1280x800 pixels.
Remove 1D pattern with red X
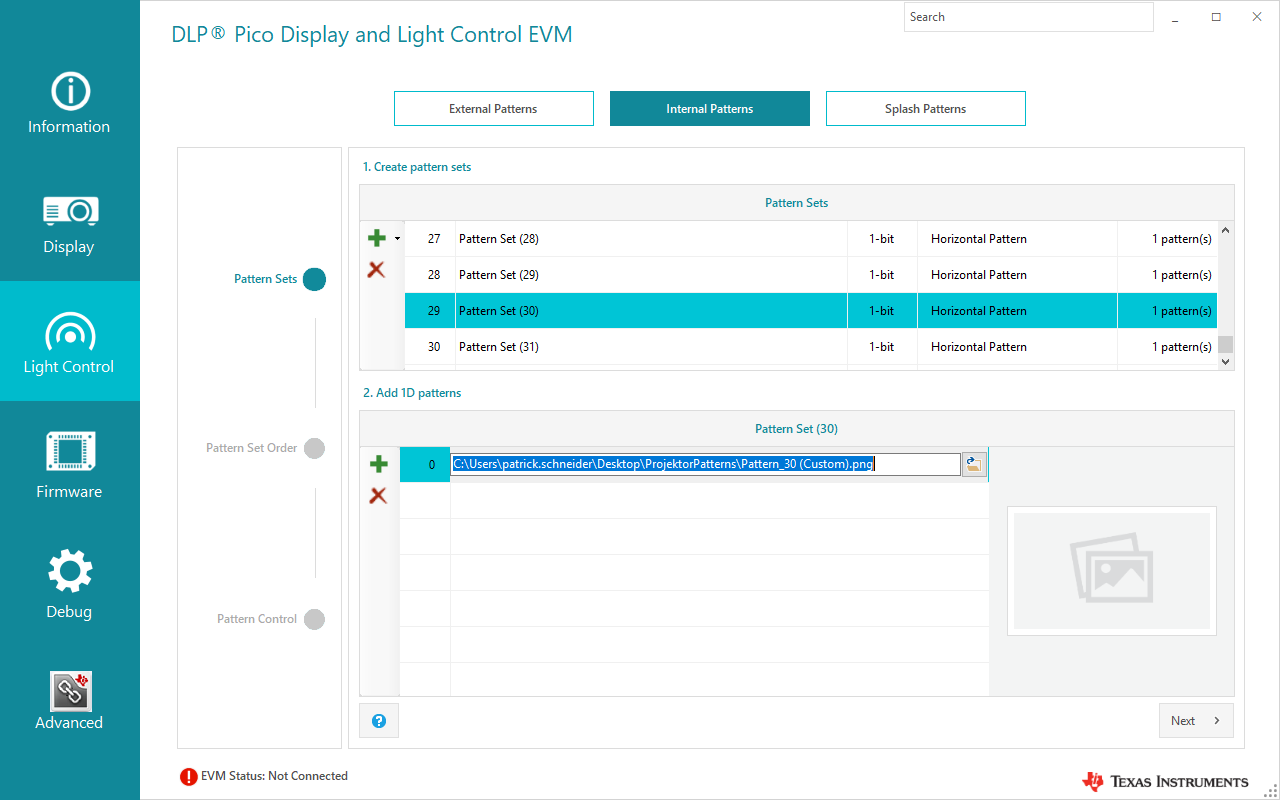click(378, 495)
